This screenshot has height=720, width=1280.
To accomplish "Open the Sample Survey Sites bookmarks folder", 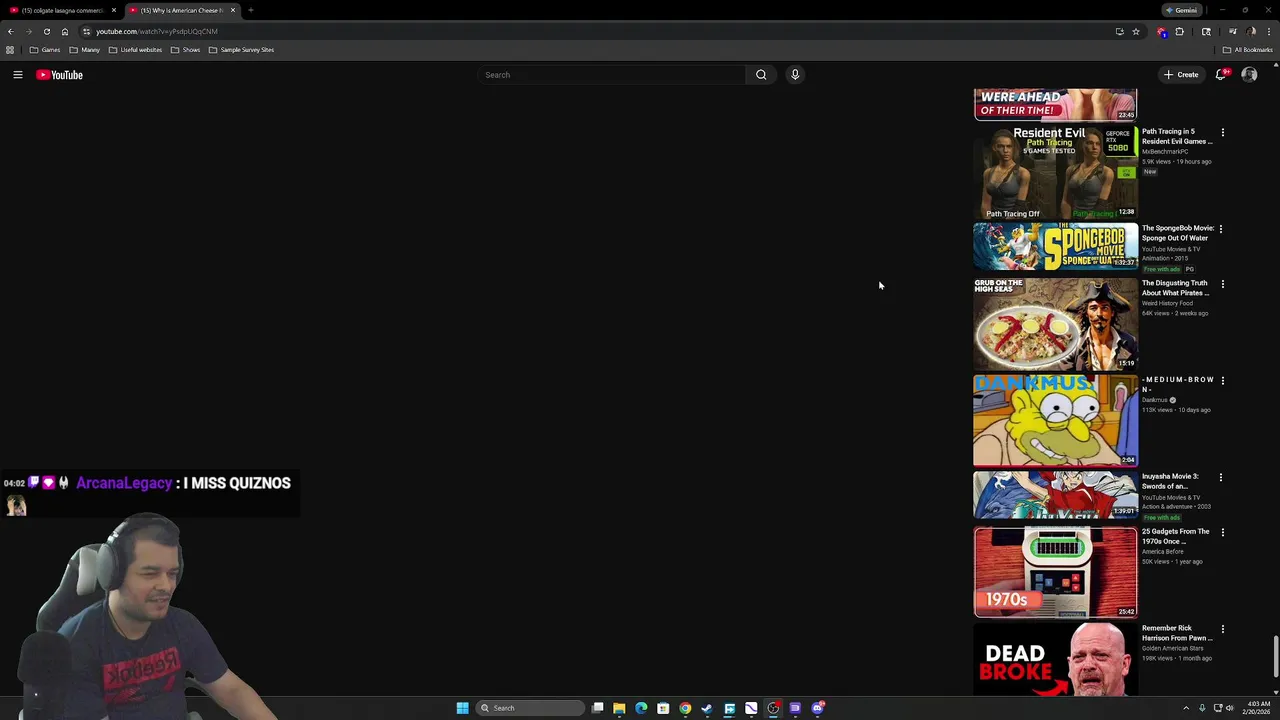I will point(241,50).
